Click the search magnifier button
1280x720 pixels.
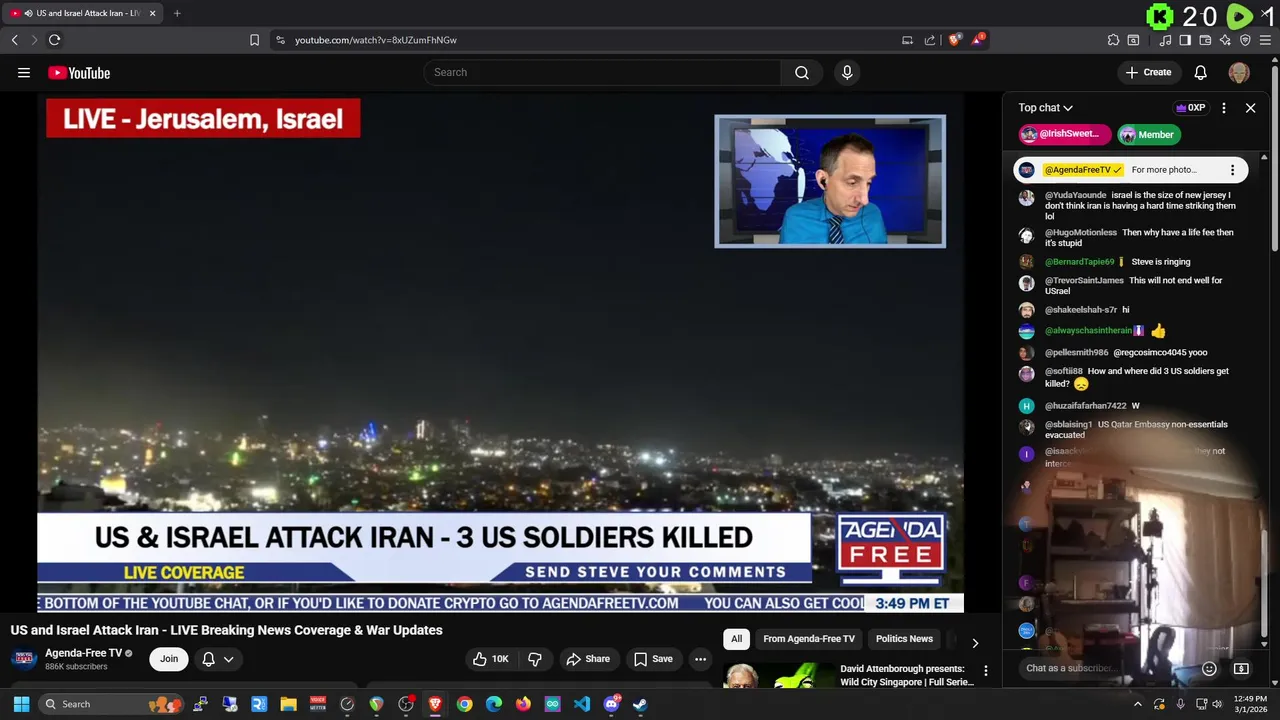click(x=802, y=72)
